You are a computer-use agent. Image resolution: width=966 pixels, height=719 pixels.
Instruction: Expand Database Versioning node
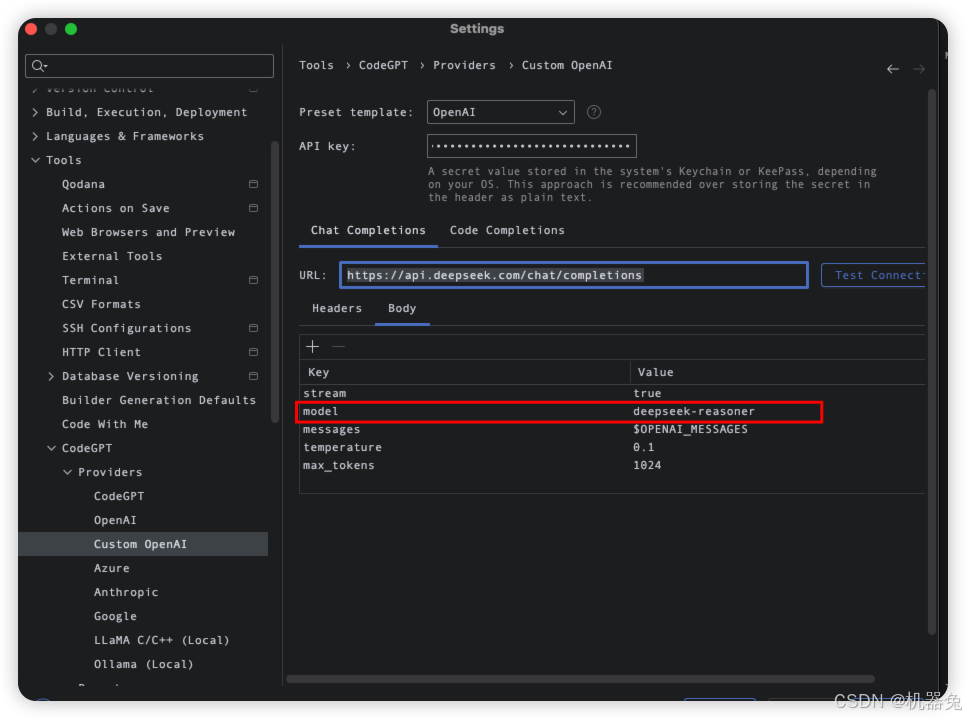coord(51,376)
